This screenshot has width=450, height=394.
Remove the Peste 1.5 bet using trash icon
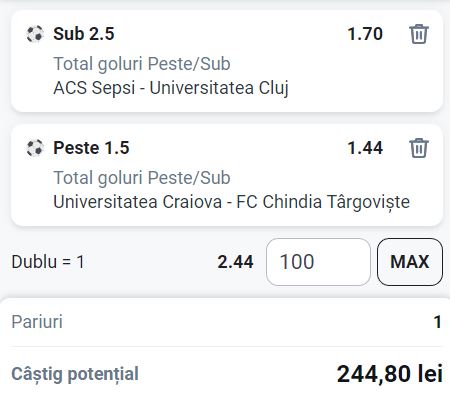click(419, 148)
